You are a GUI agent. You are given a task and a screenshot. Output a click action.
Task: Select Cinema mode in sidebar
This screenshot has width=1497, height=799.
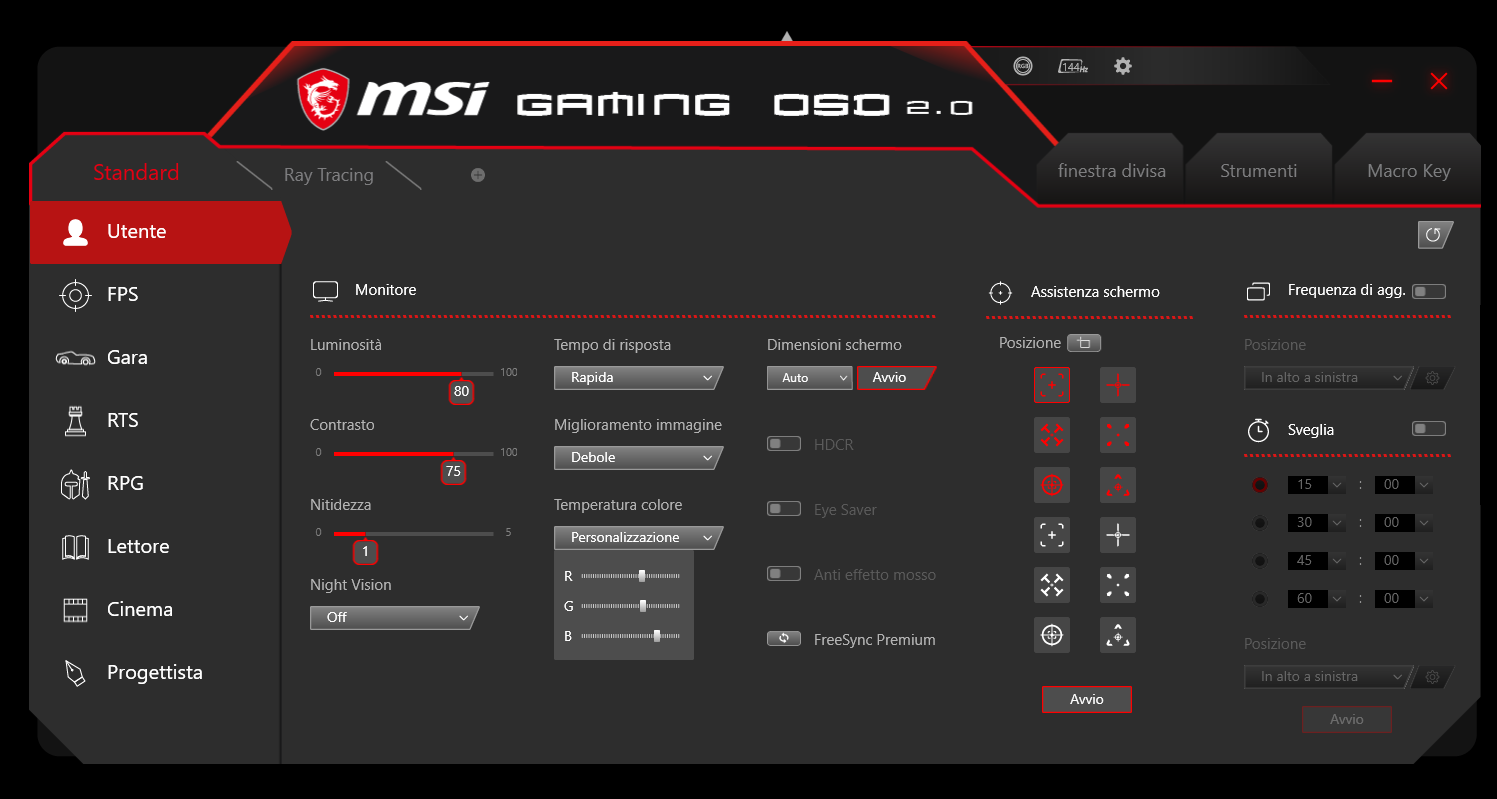coord(155,610)
